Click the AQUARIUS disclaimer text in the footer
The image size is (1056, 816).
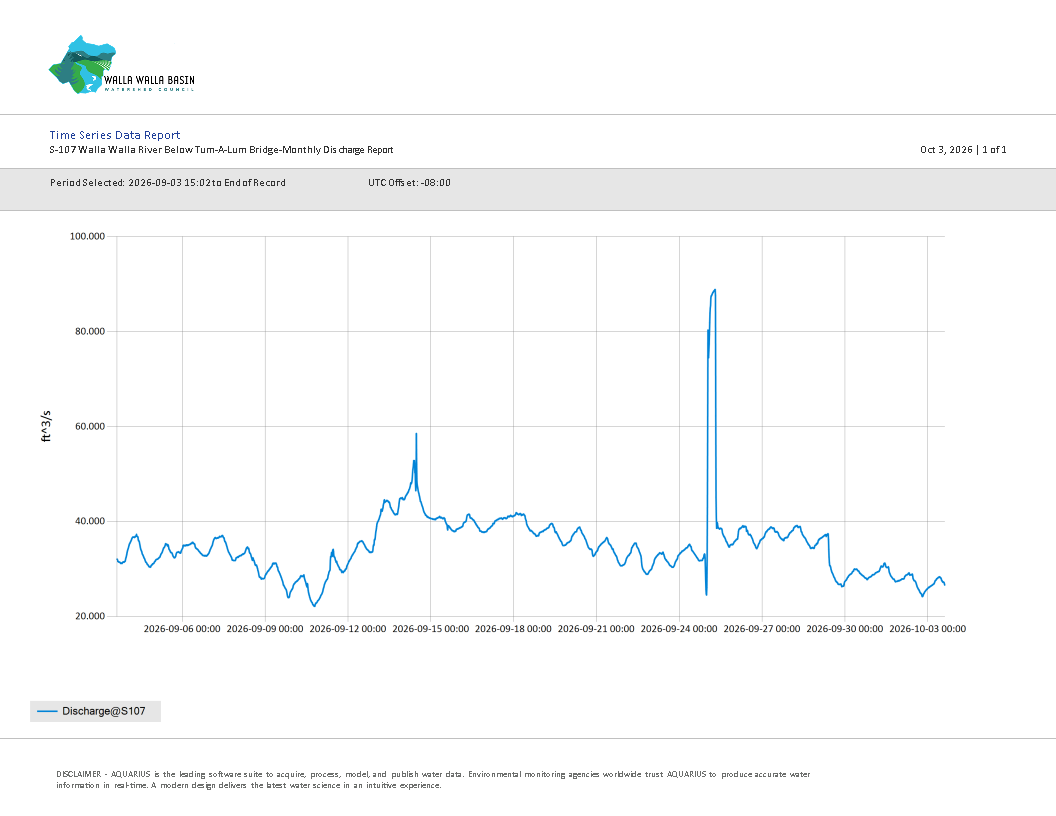(x=433, y=780)
